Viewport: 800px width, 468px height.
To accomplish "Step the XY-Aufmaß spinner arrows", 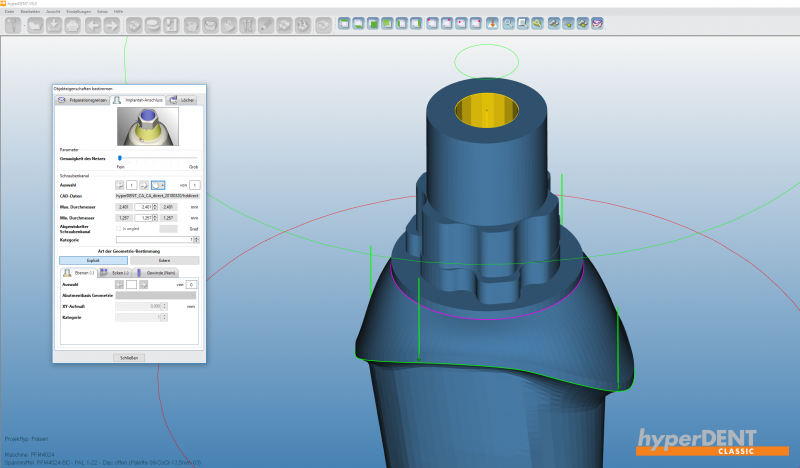I will tap(164, 306).
